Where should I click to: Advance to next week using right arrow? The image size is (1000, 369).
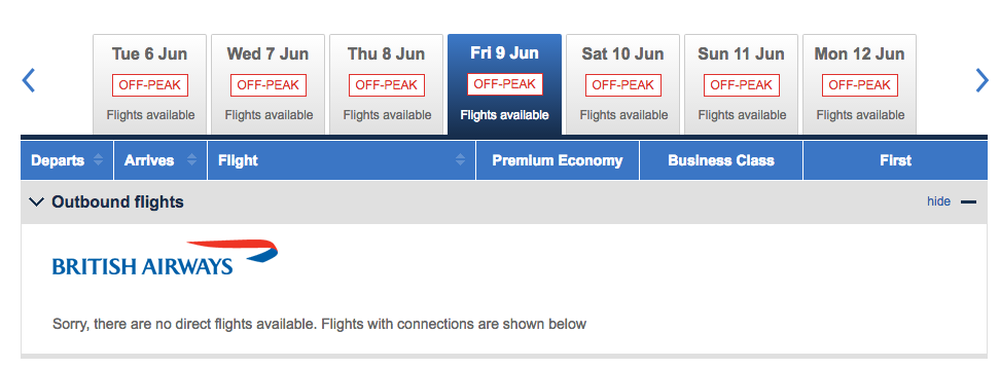[982, 81]
